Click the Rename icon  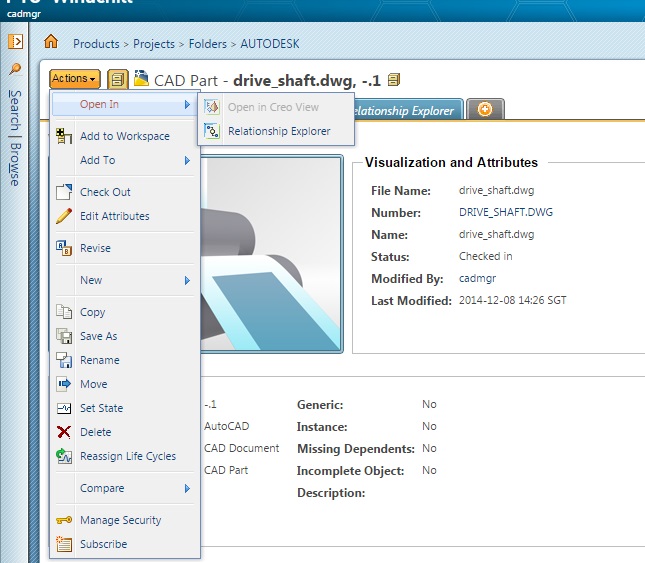click(64, 360)
